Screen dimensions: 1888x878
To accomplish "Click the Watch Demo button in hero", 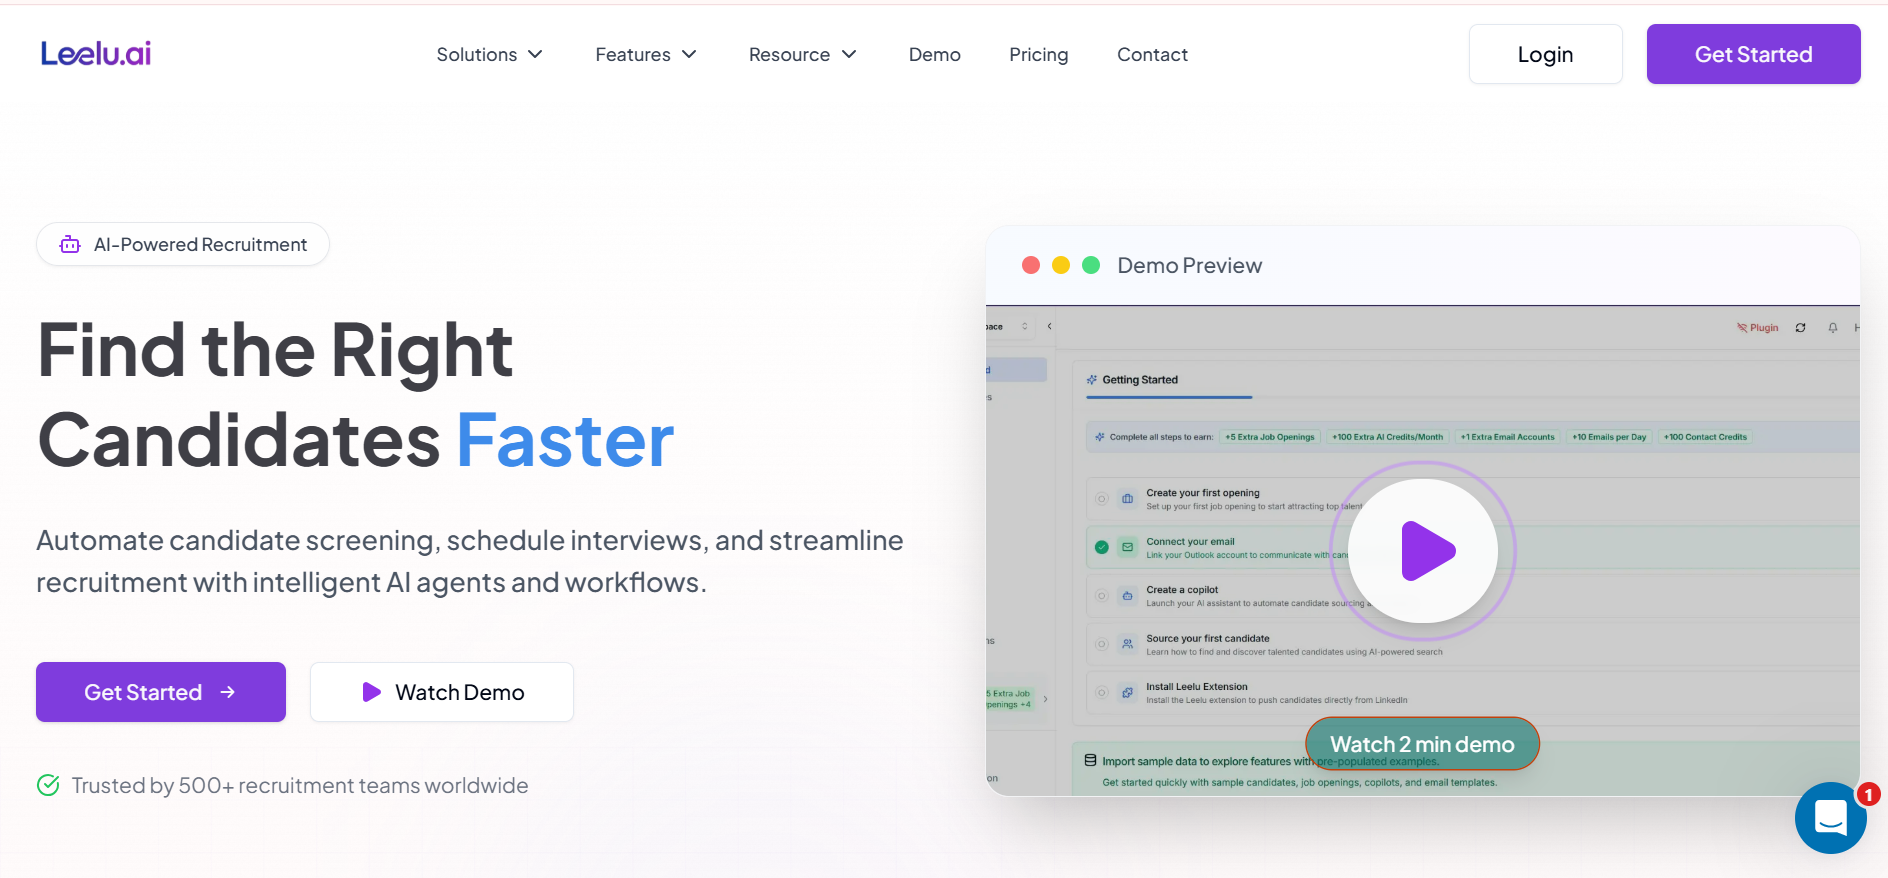I will point(442,692).
